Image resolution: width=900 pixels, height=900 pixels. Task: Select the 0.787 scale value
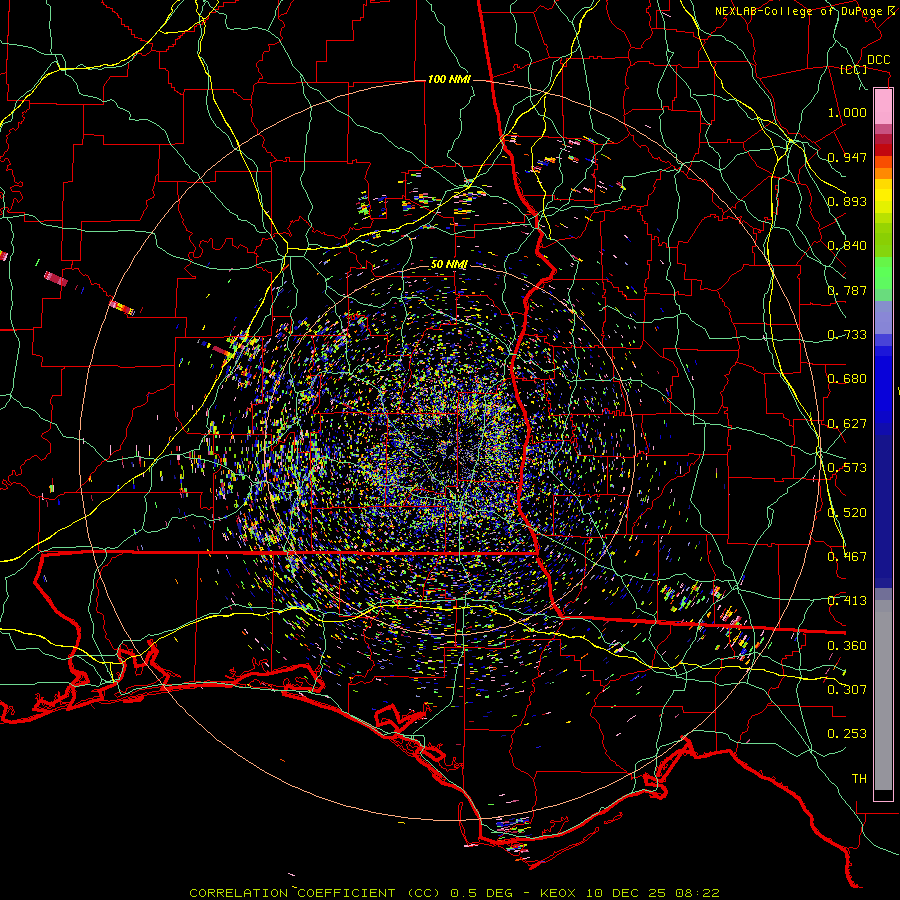pyautogui.click(x=847, y=290)
